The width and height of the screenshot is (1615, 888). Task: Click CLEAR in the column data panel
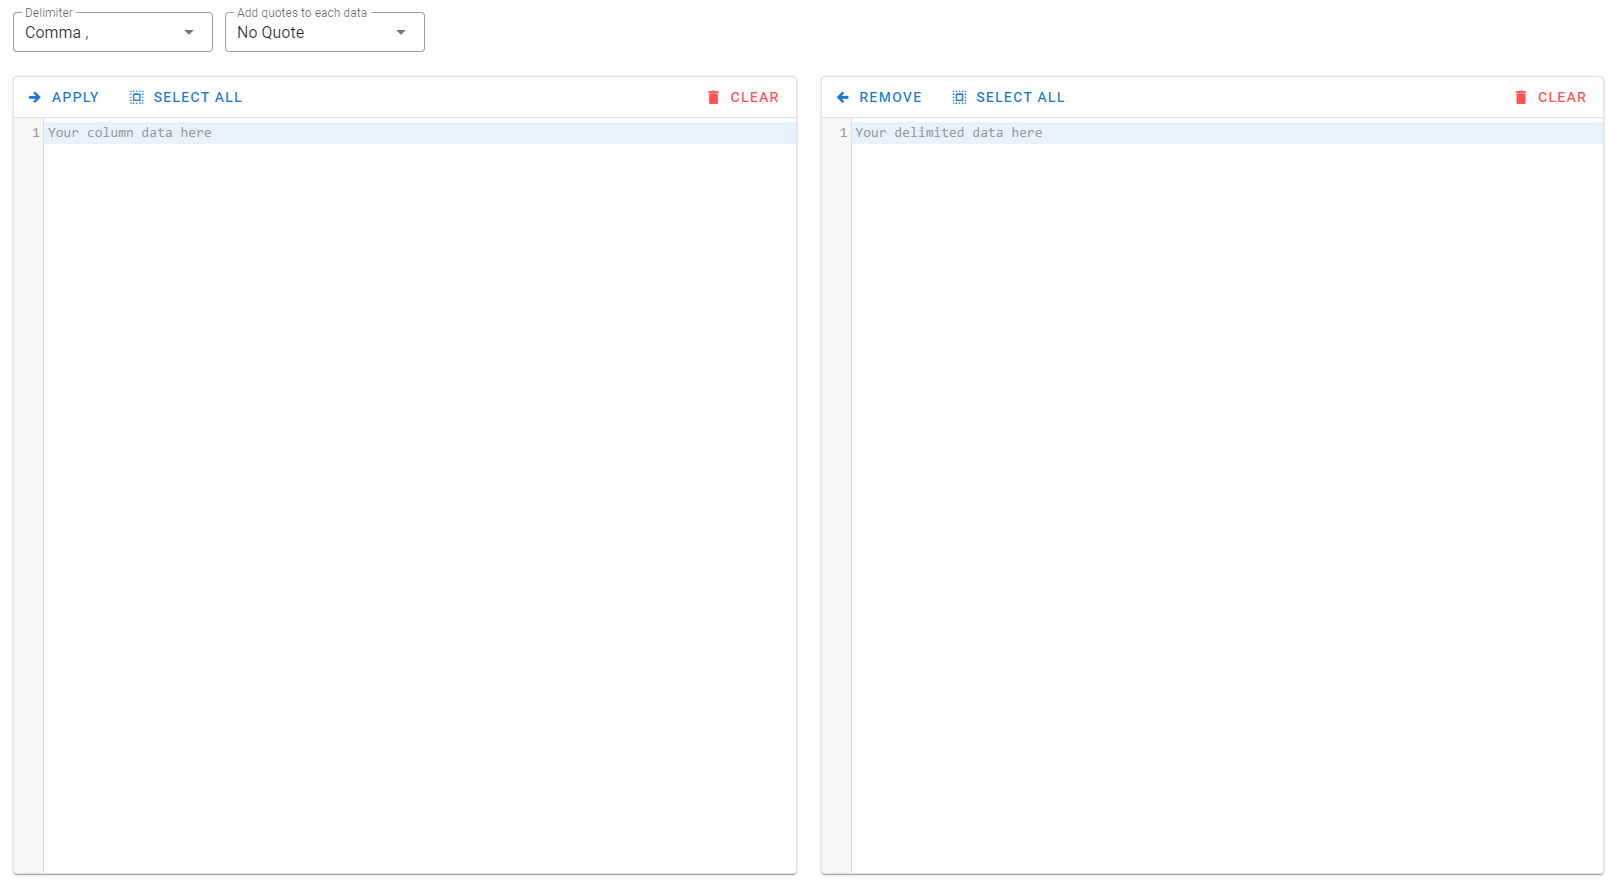coord(743,97)
